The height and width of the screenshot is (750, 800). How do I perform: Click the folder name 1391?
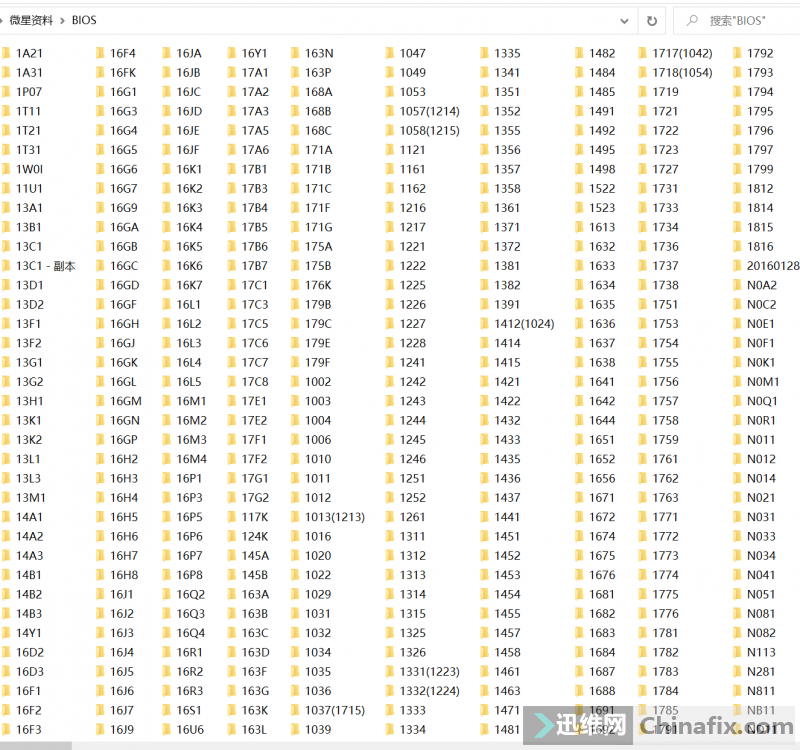[507, 305]
